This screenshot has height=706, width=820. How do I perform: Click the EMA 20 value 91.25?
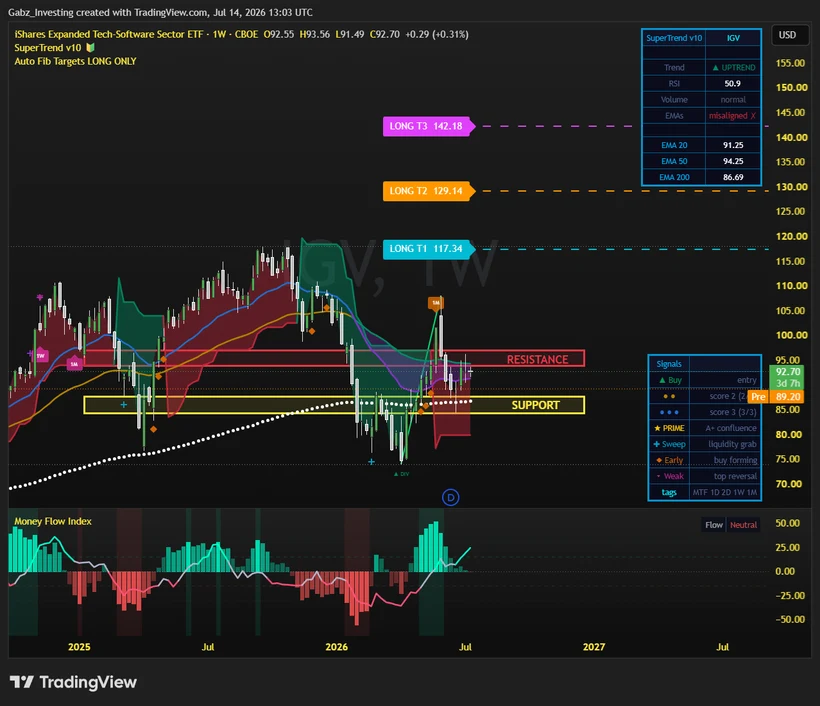[733, 145]
